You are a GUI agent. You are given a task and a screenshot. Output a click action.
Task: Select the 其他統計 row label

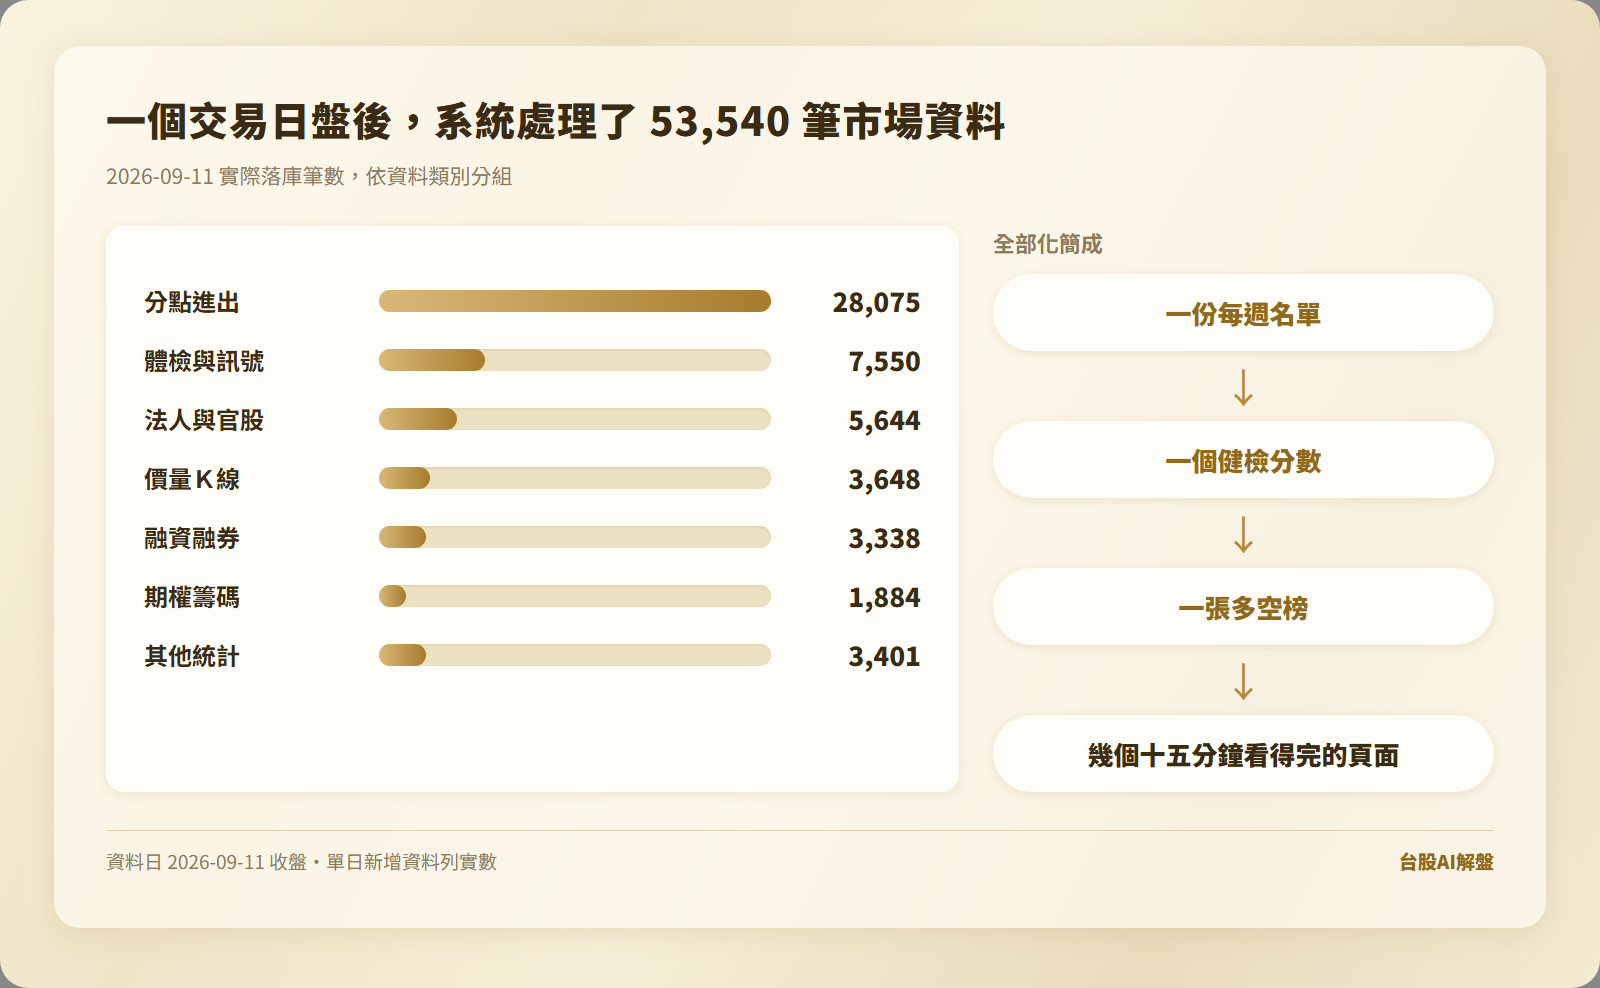click(192, 656)
